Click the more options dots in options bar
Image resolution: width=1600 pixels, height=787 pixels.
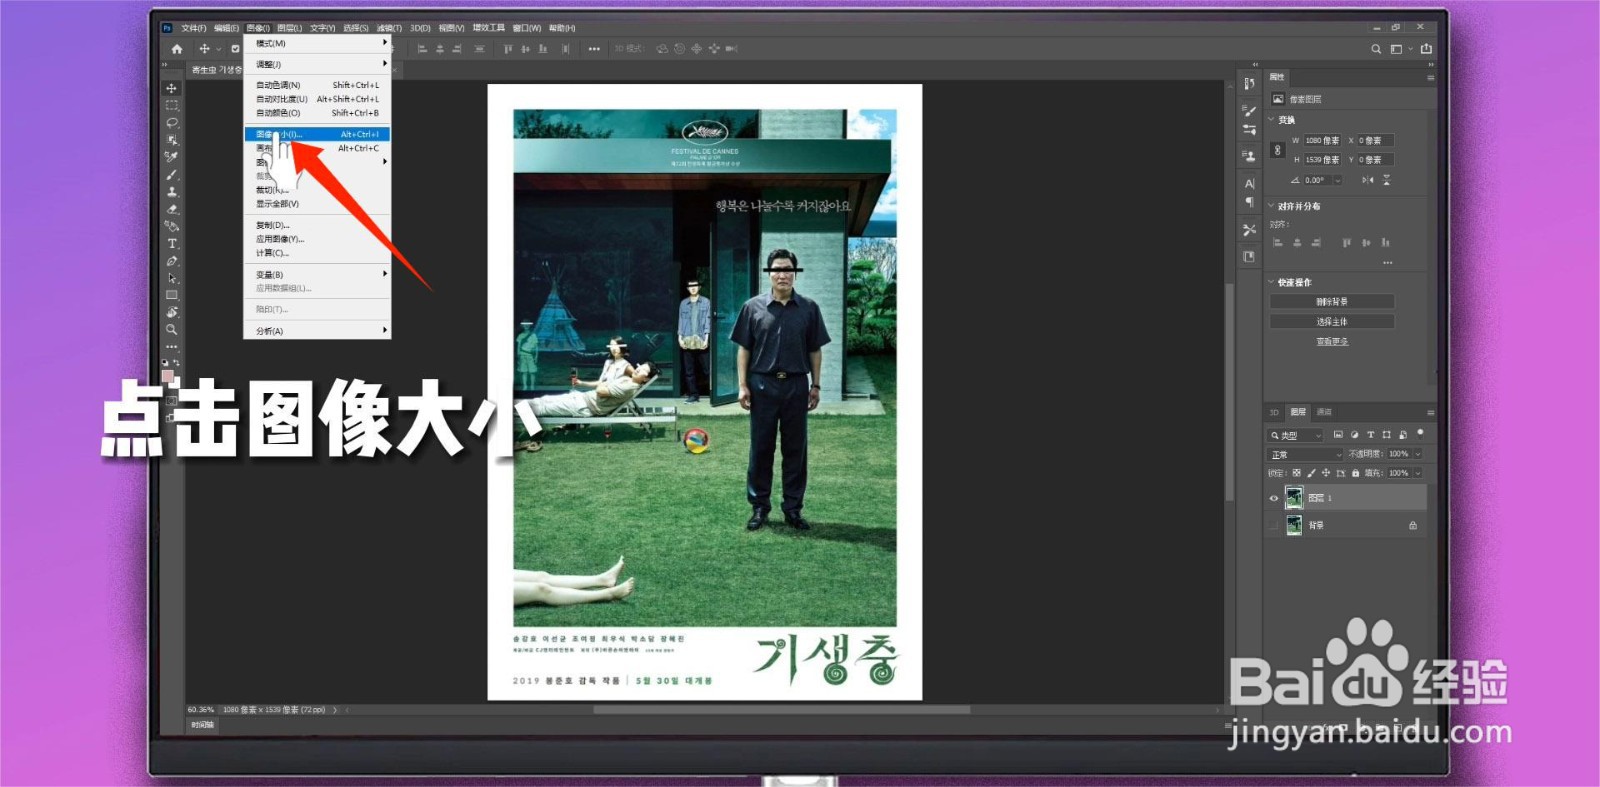tap(594, 48)
